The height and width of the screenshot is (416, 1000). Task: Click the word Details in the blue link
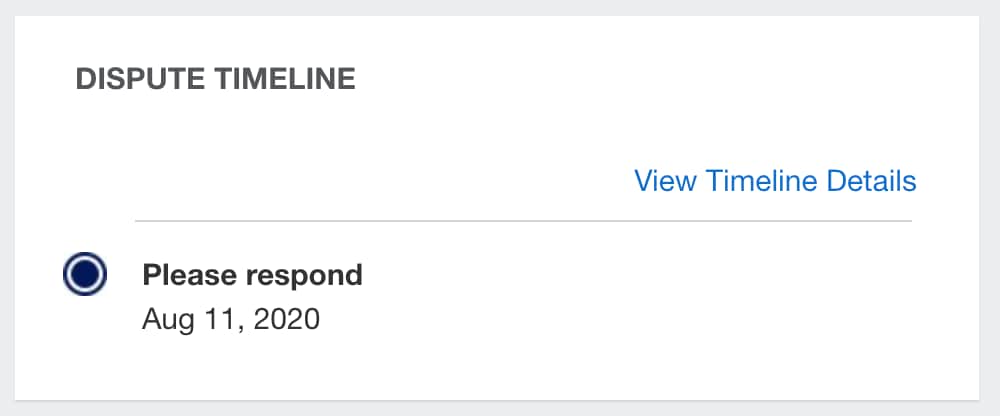click(x=872, y=181)
